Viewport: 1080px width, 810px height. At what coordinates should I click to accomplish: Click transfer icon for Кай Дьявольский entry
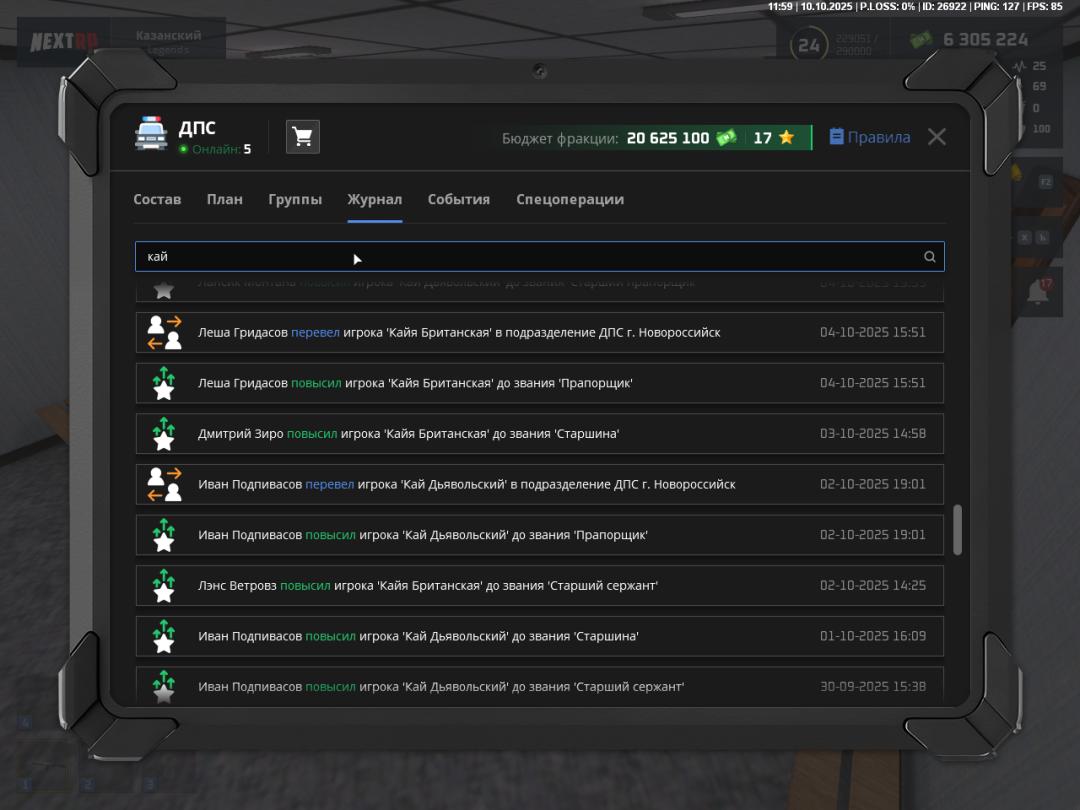click(x=164, y=484)
